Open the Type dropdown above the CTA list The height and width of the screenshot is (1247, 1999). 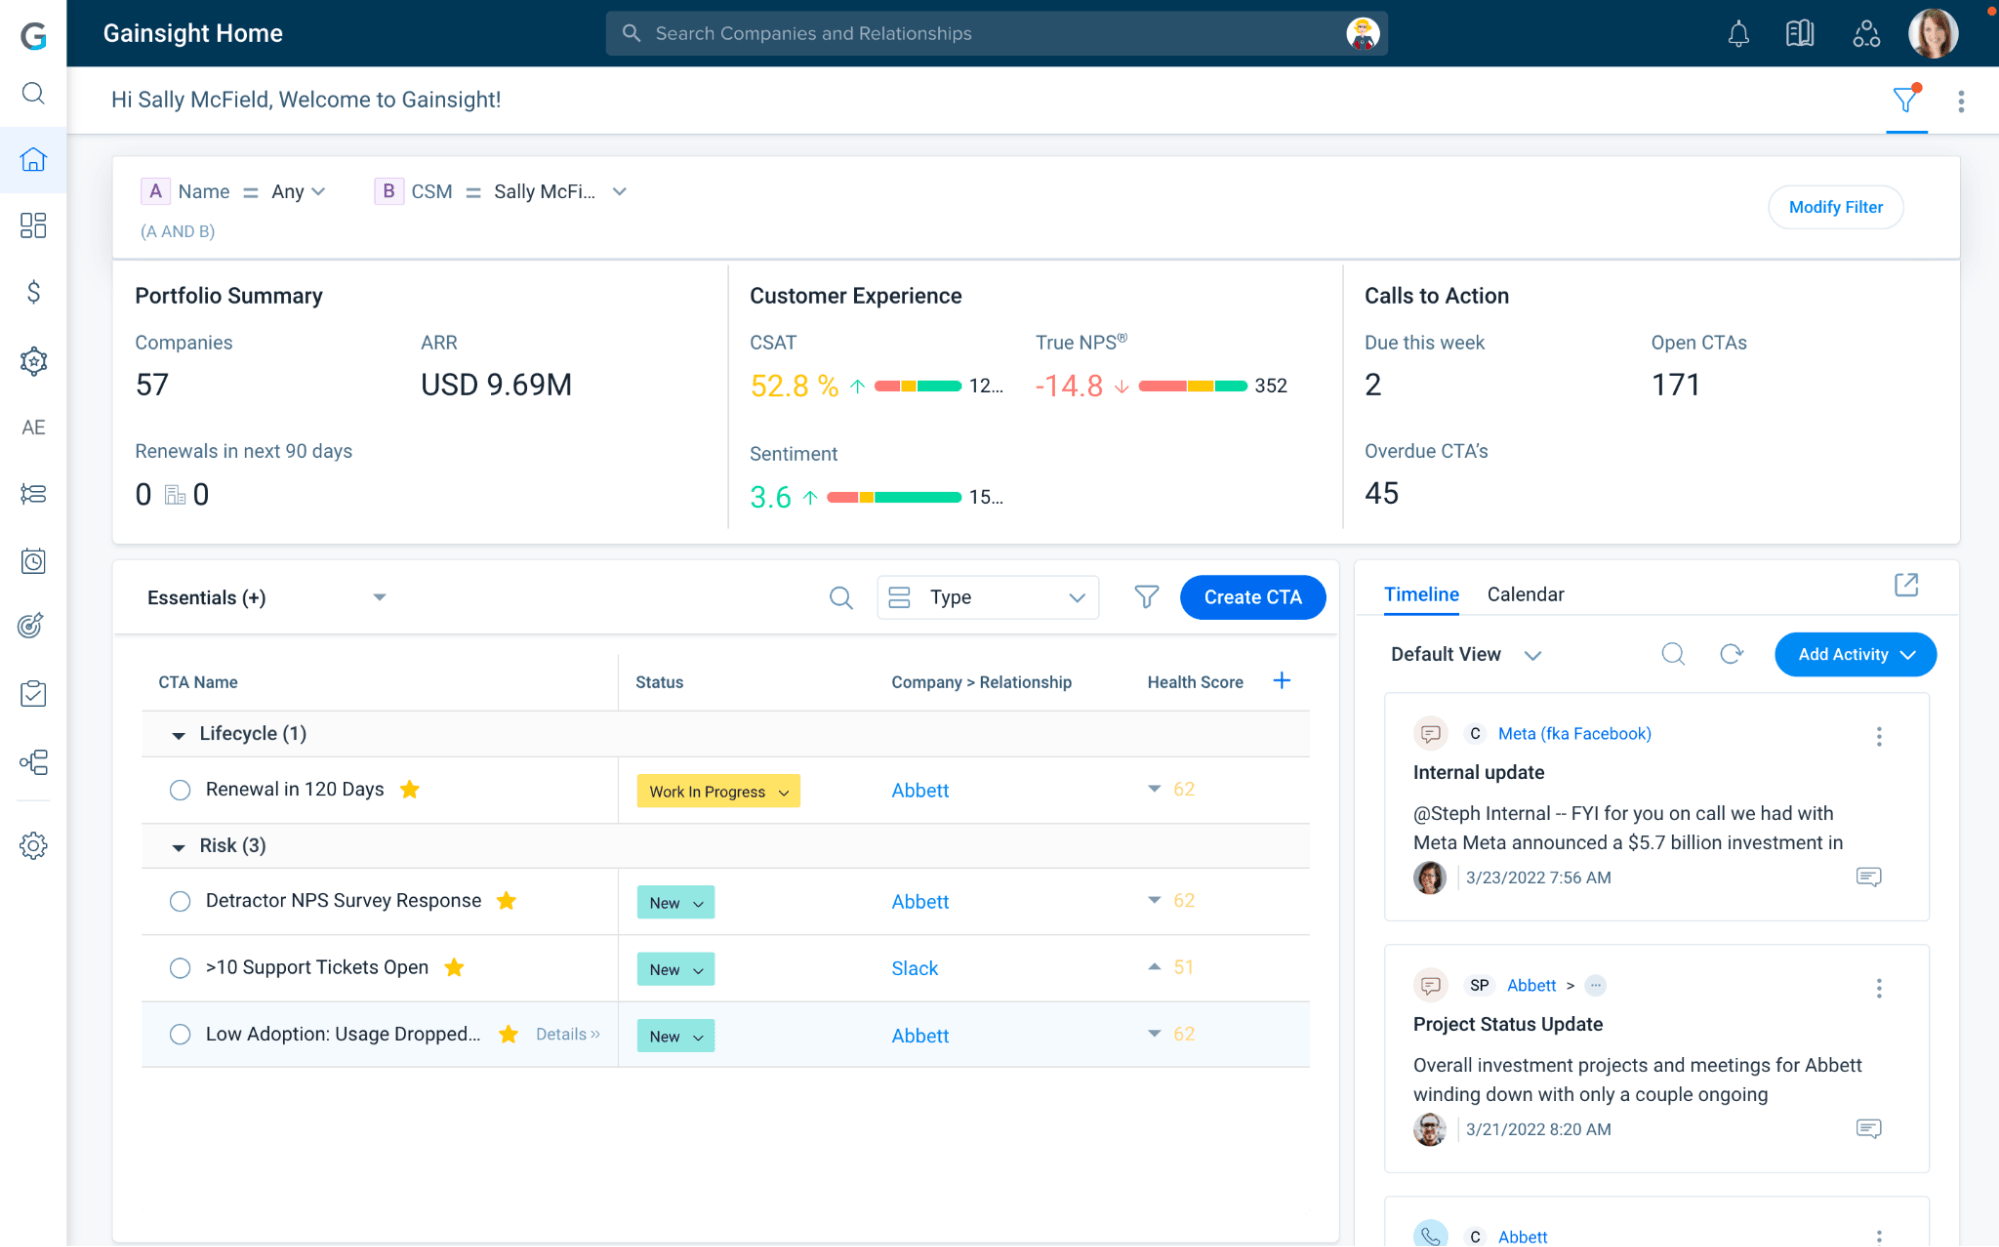987,597
